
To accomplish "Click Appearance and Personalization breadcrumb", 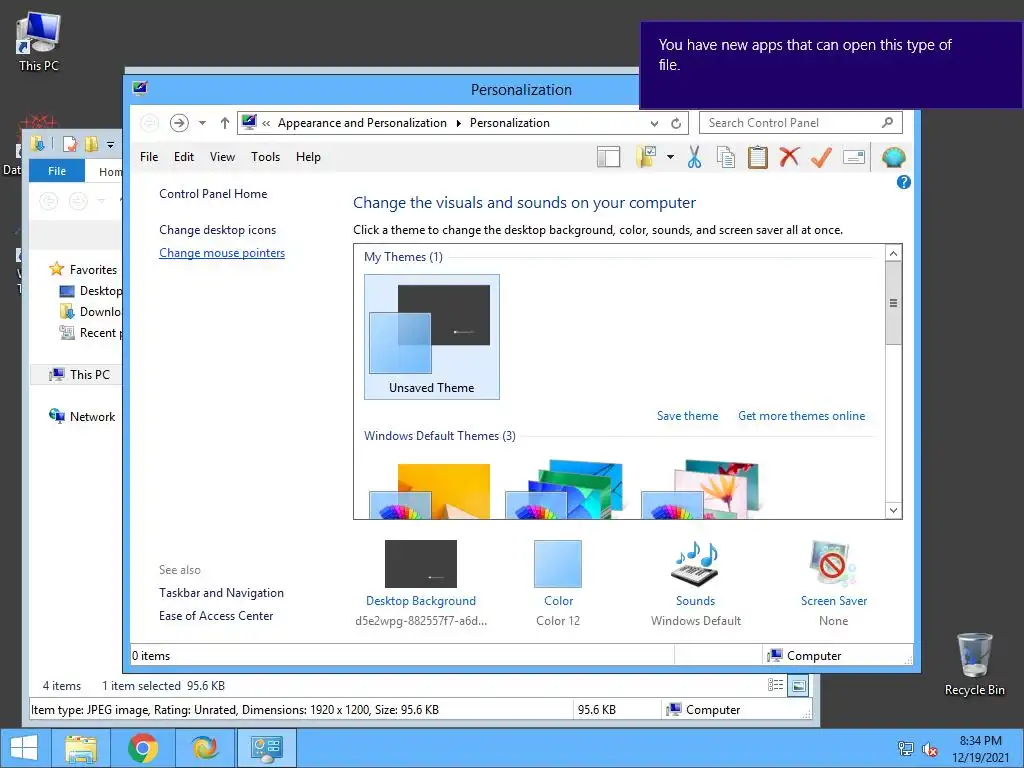I will pos(362,123).
